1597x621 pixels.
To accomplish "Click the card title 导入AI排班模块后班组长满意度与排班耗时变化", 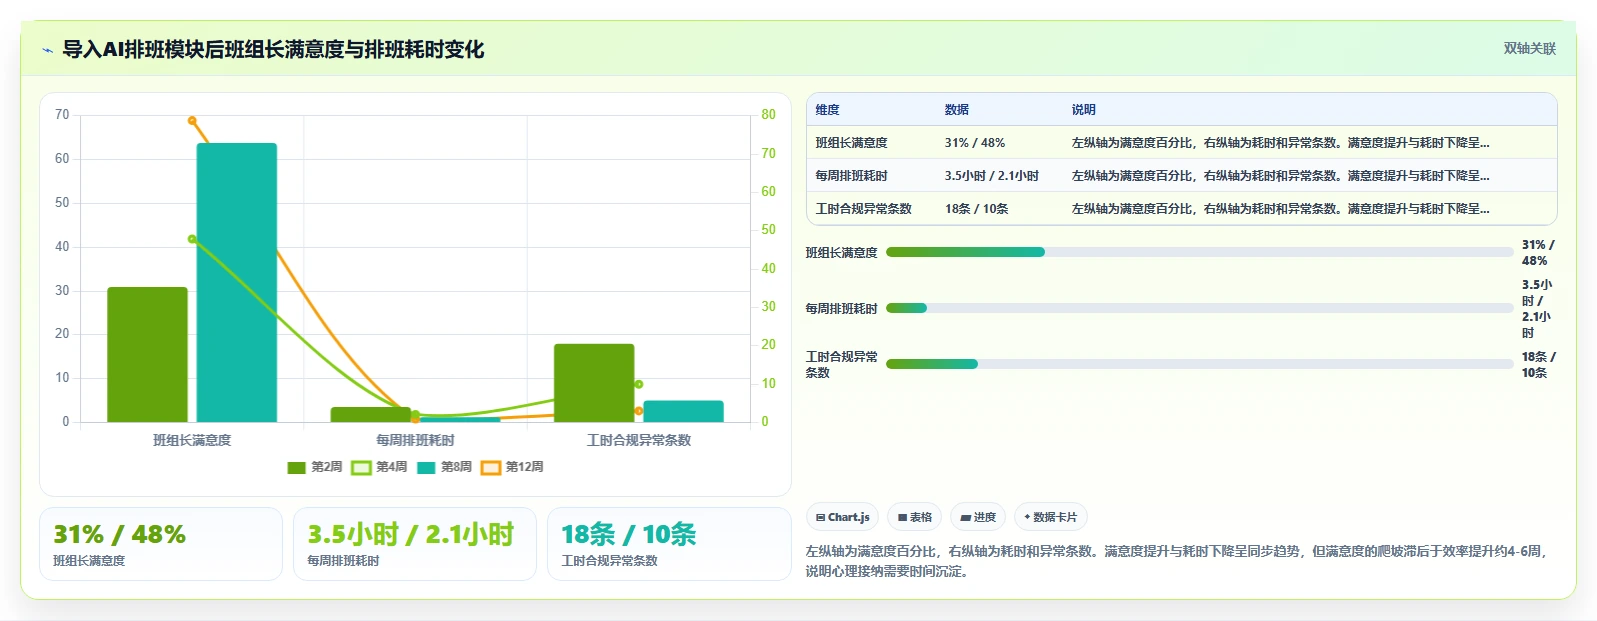I will click(273, 49).
